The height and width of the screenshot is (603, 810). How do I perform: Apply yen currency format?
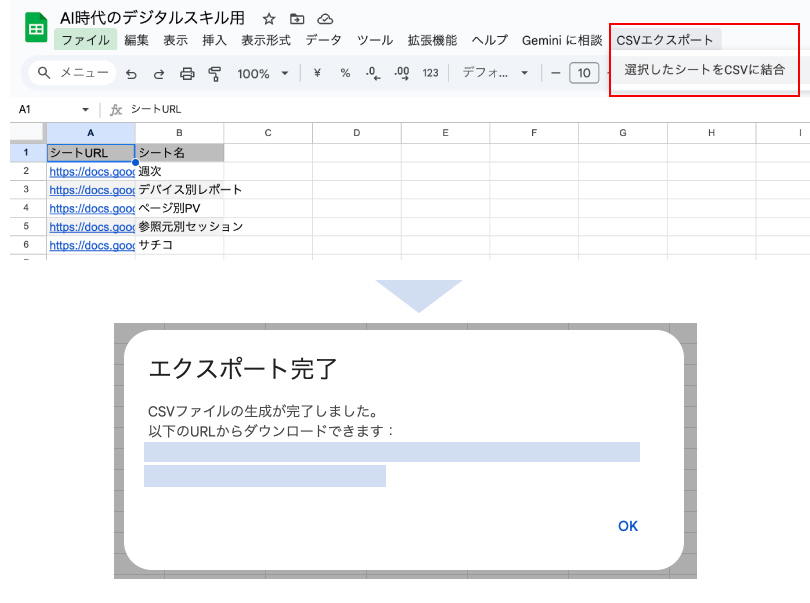(317, 73)
